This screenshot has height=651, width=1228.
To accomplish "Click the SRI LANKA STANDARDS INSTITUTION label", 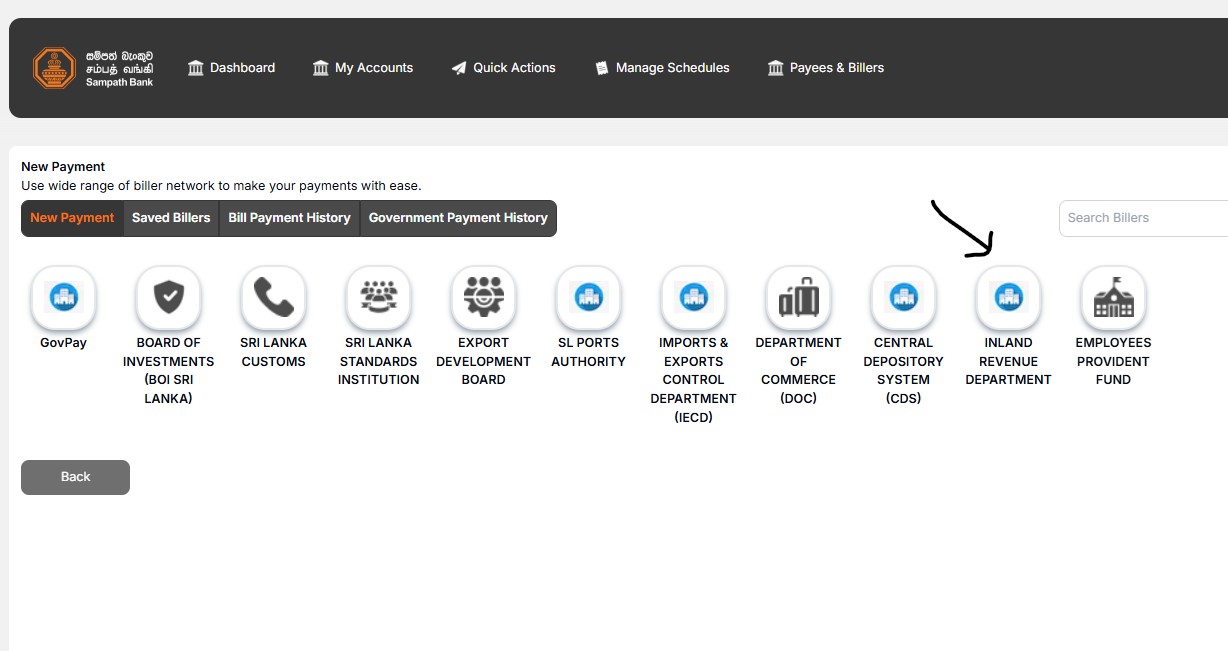I will [x=379, y=361].
